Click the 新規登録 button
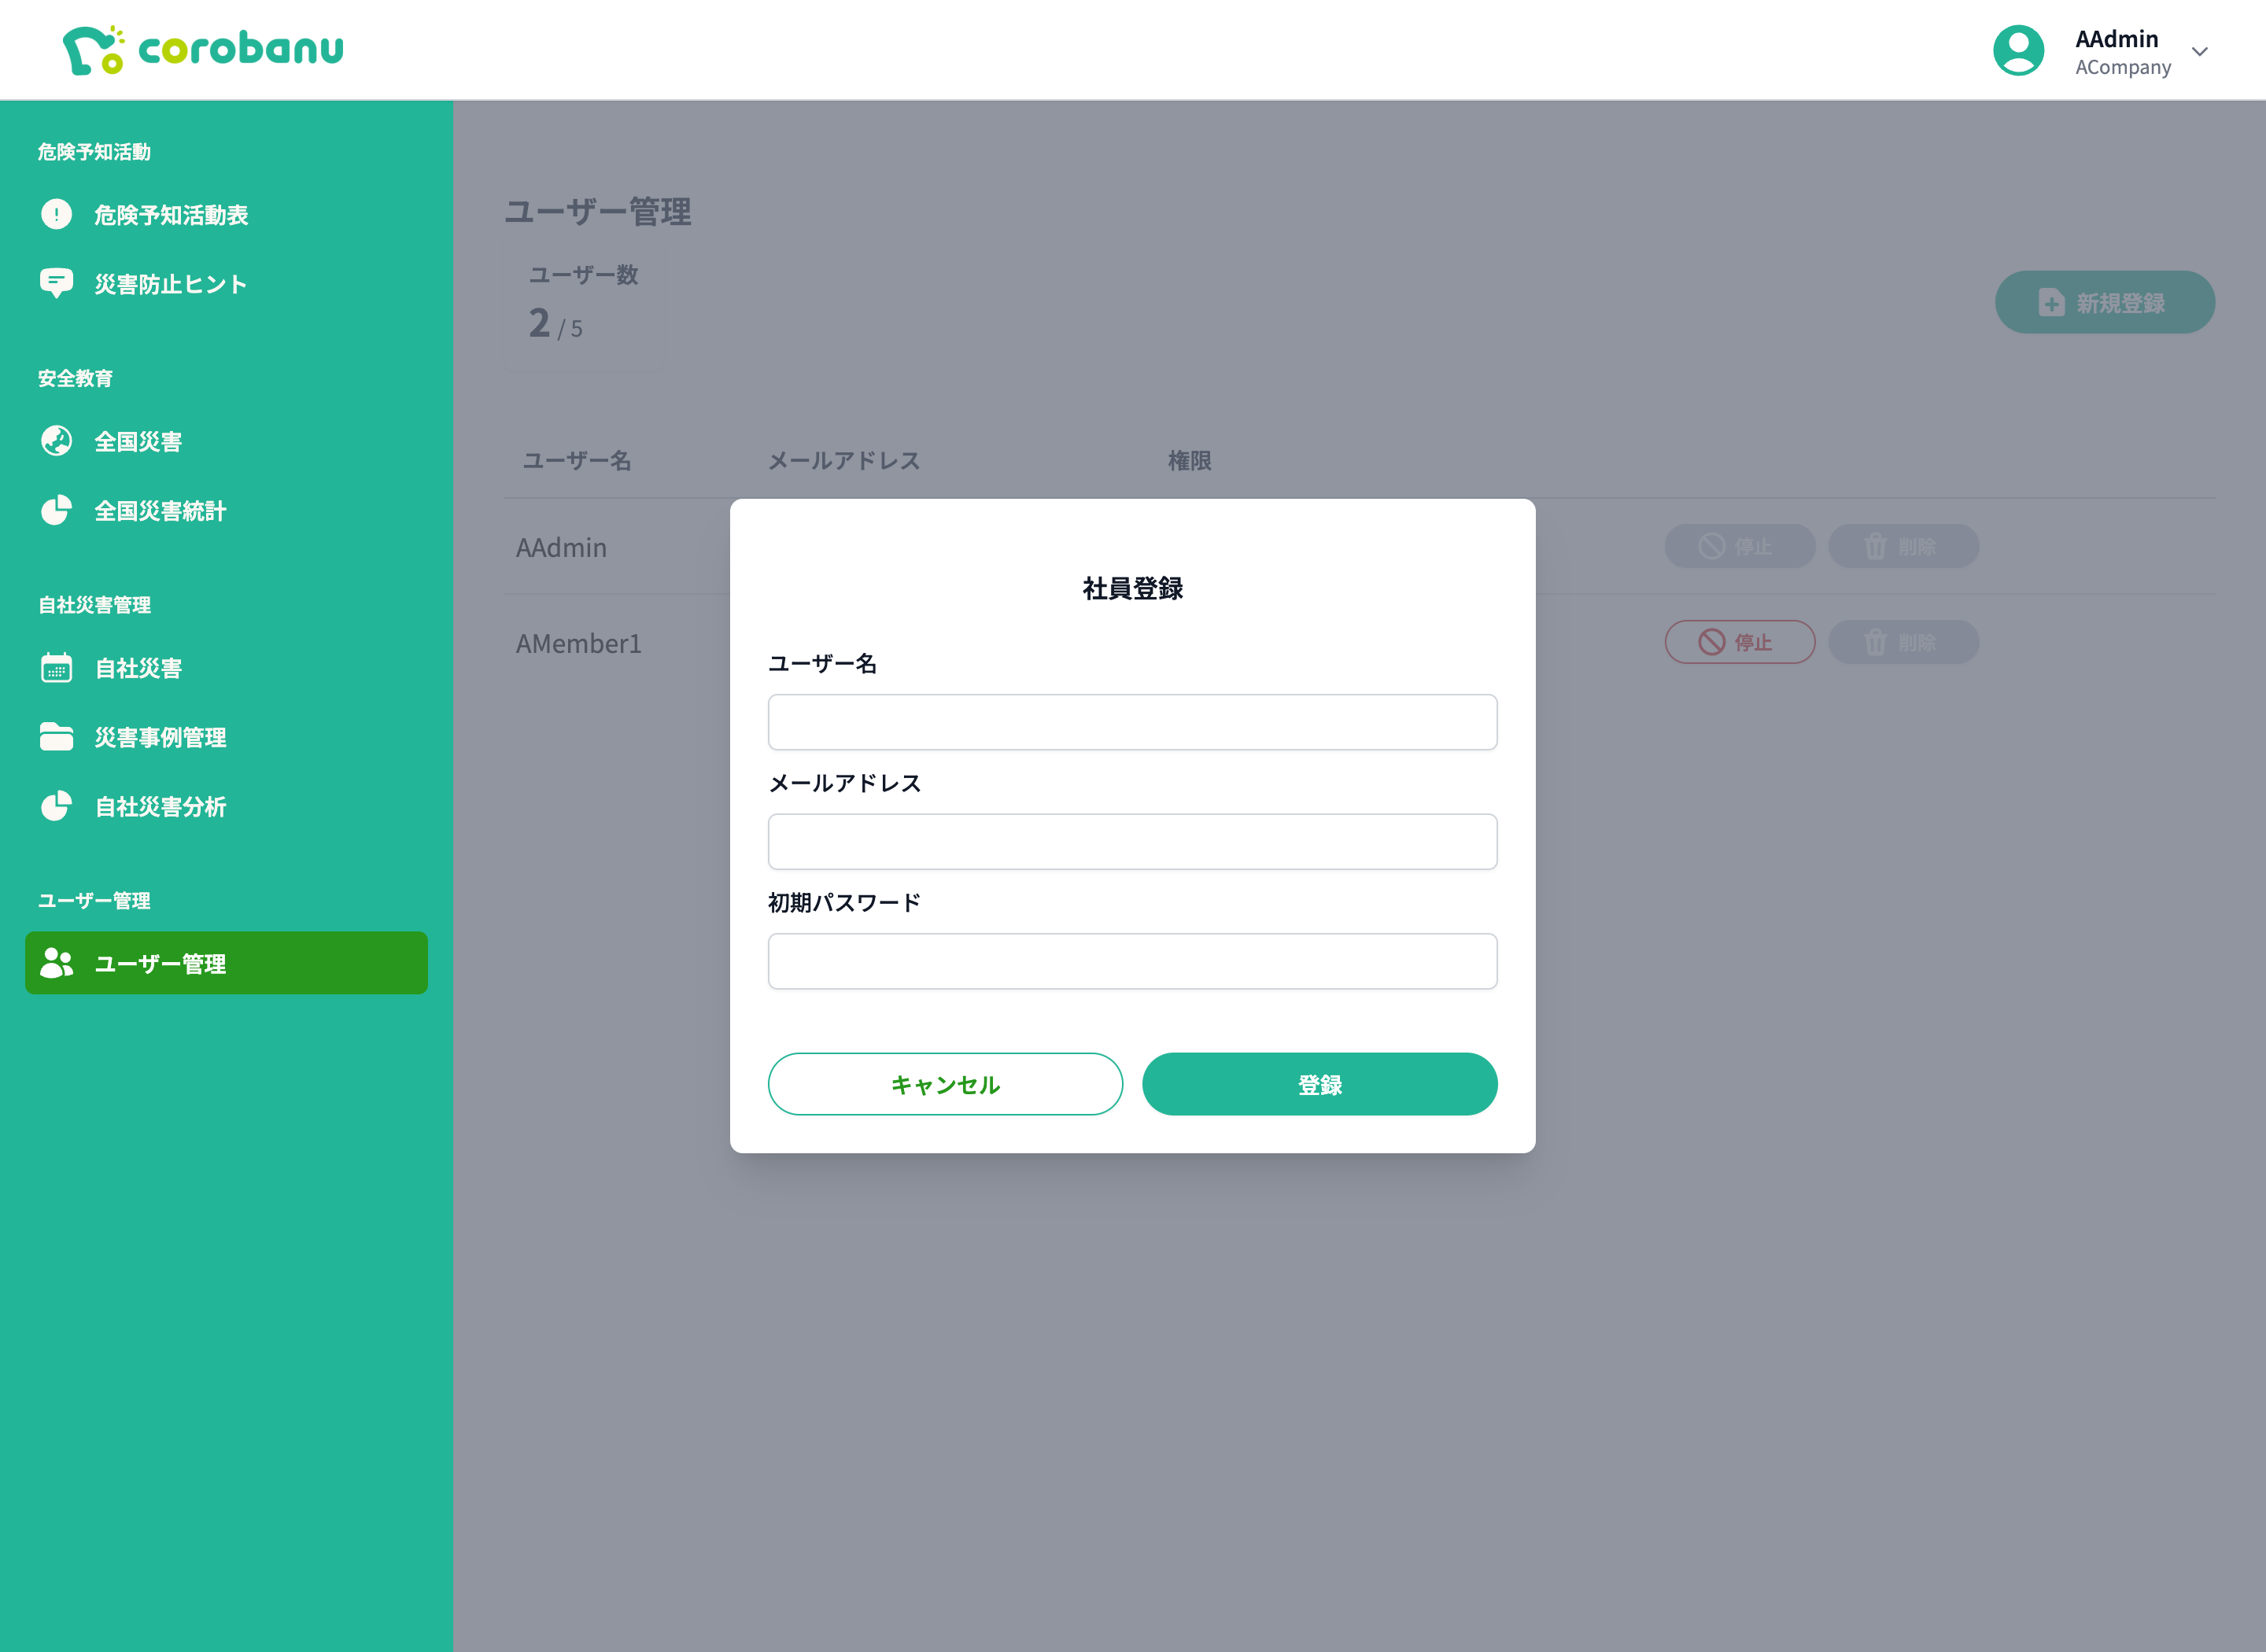This screenshot has width=2266, height=1652. pos(2104,302)
